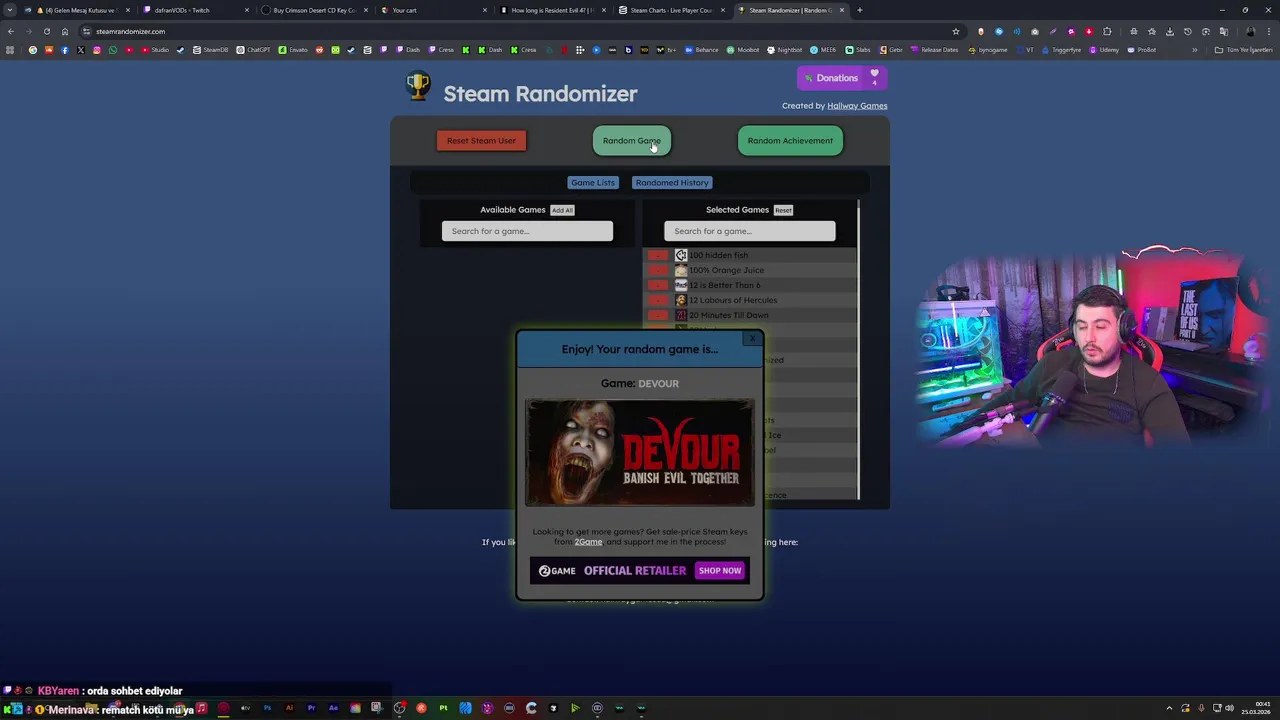
Task: Click the 100% Orange Juice game icon
Action: pos(681,270)
